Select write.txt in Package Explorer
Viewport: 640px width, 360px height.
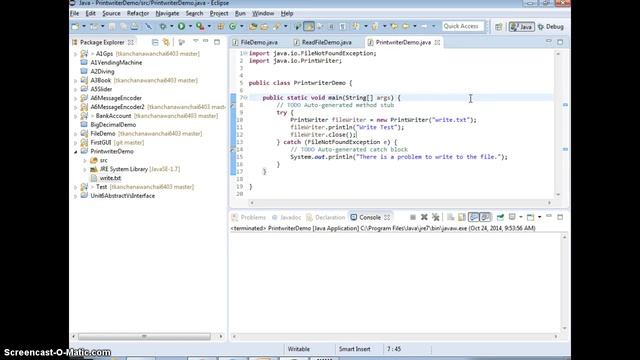click(110, 178)
